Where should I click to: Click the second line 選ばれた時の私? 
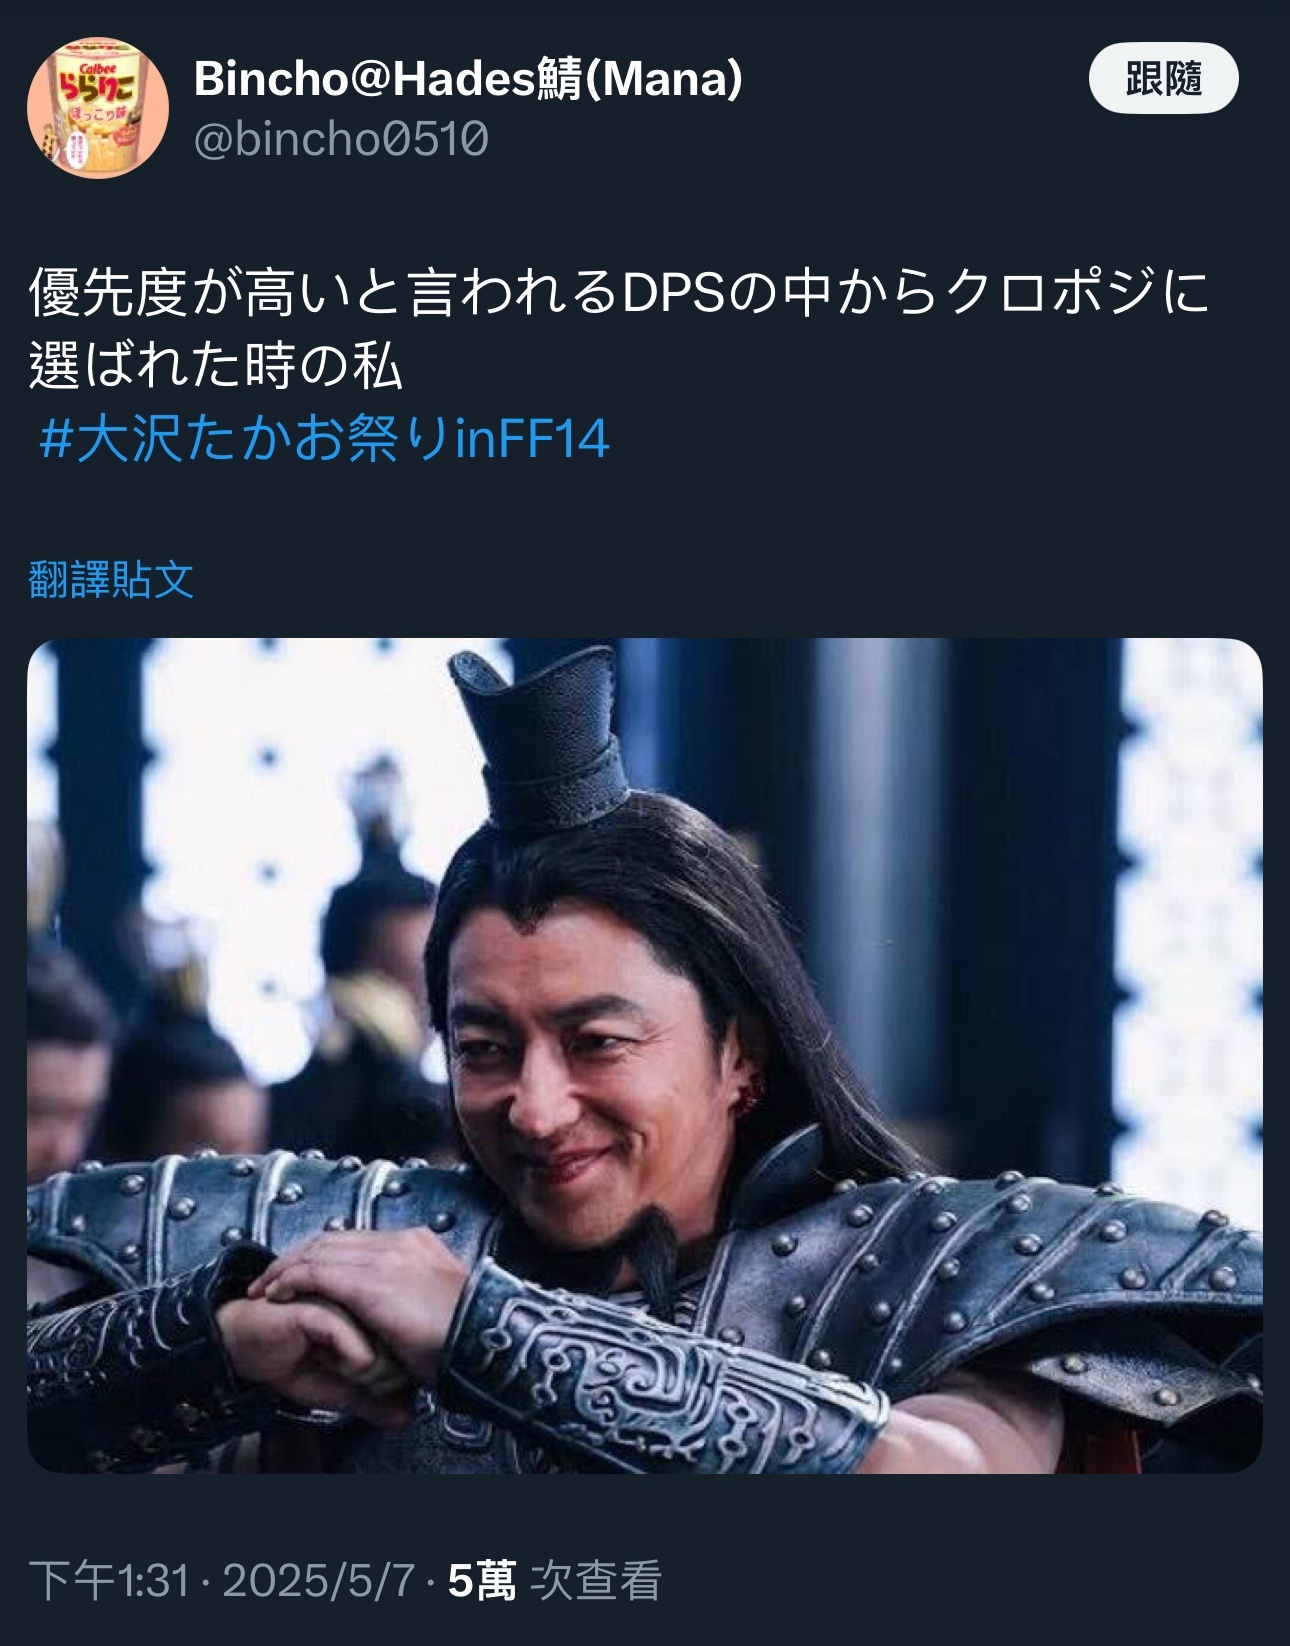tap(215, 366)
